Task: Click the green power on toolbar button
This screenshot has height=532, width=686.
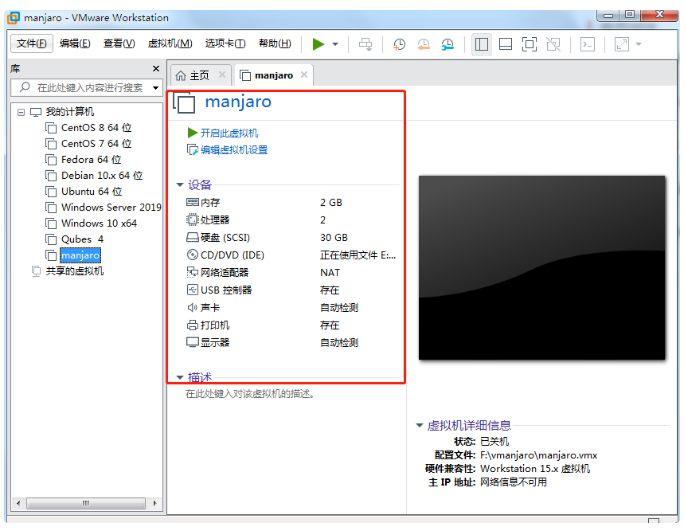Action: [x=318, y=44]
